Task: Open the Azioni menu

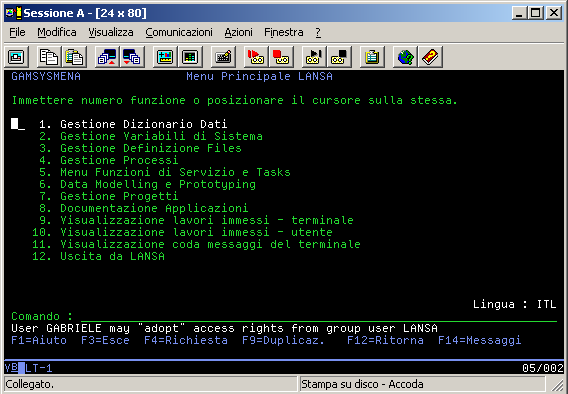Action: [x=238, y=32]
